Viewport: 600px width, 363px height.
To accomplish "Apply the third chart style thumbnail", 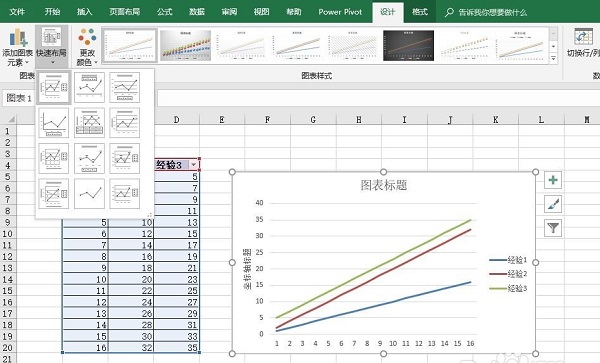I will click(x=241, y=46).
